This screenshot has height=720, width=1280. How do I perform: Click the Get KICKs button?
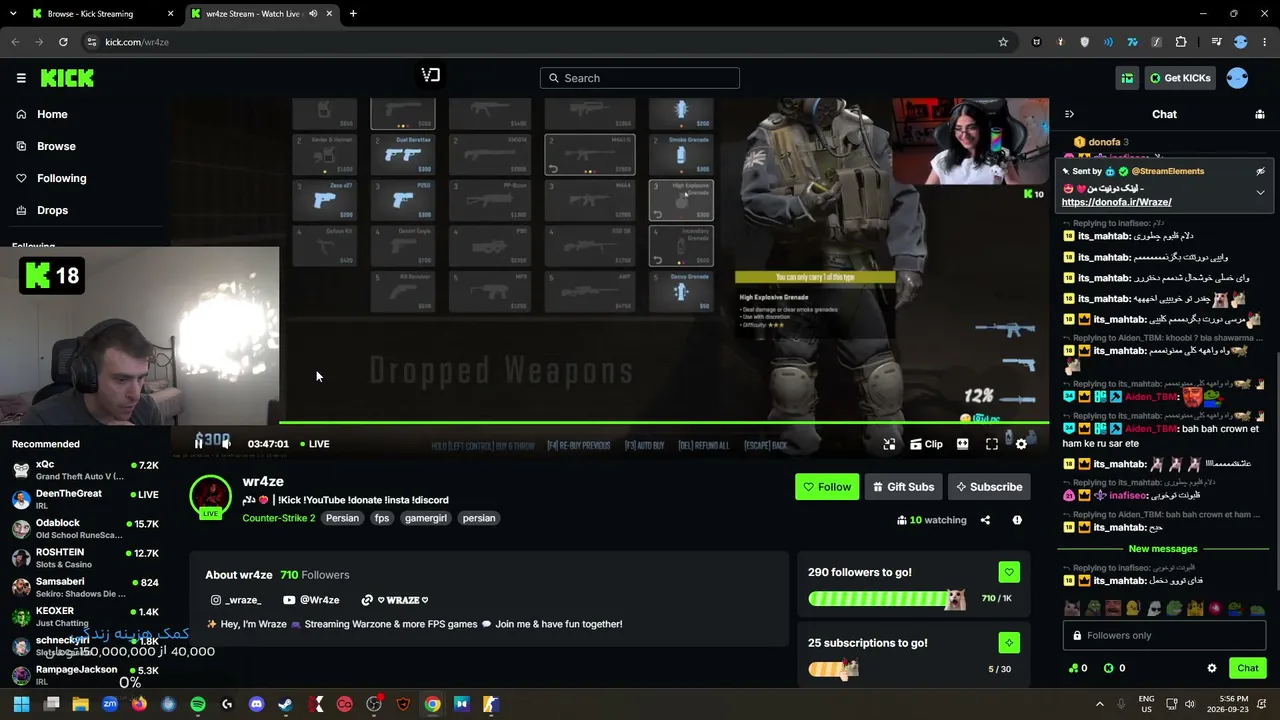(x=1179, y=78)
